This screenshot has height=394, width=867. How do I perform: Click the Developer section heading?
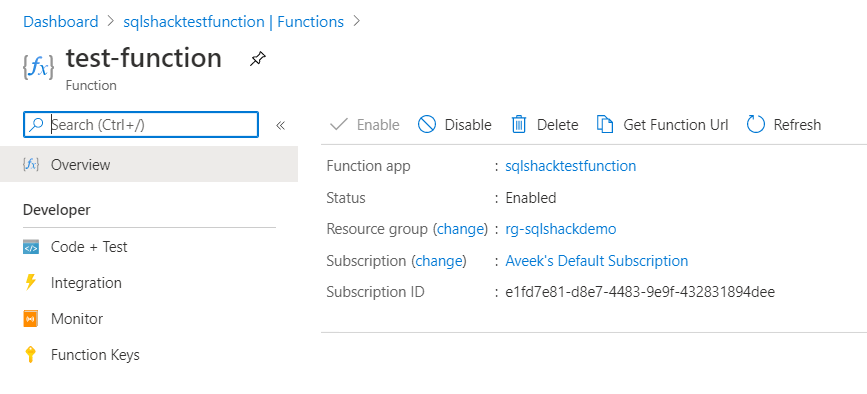pos(57,210)
